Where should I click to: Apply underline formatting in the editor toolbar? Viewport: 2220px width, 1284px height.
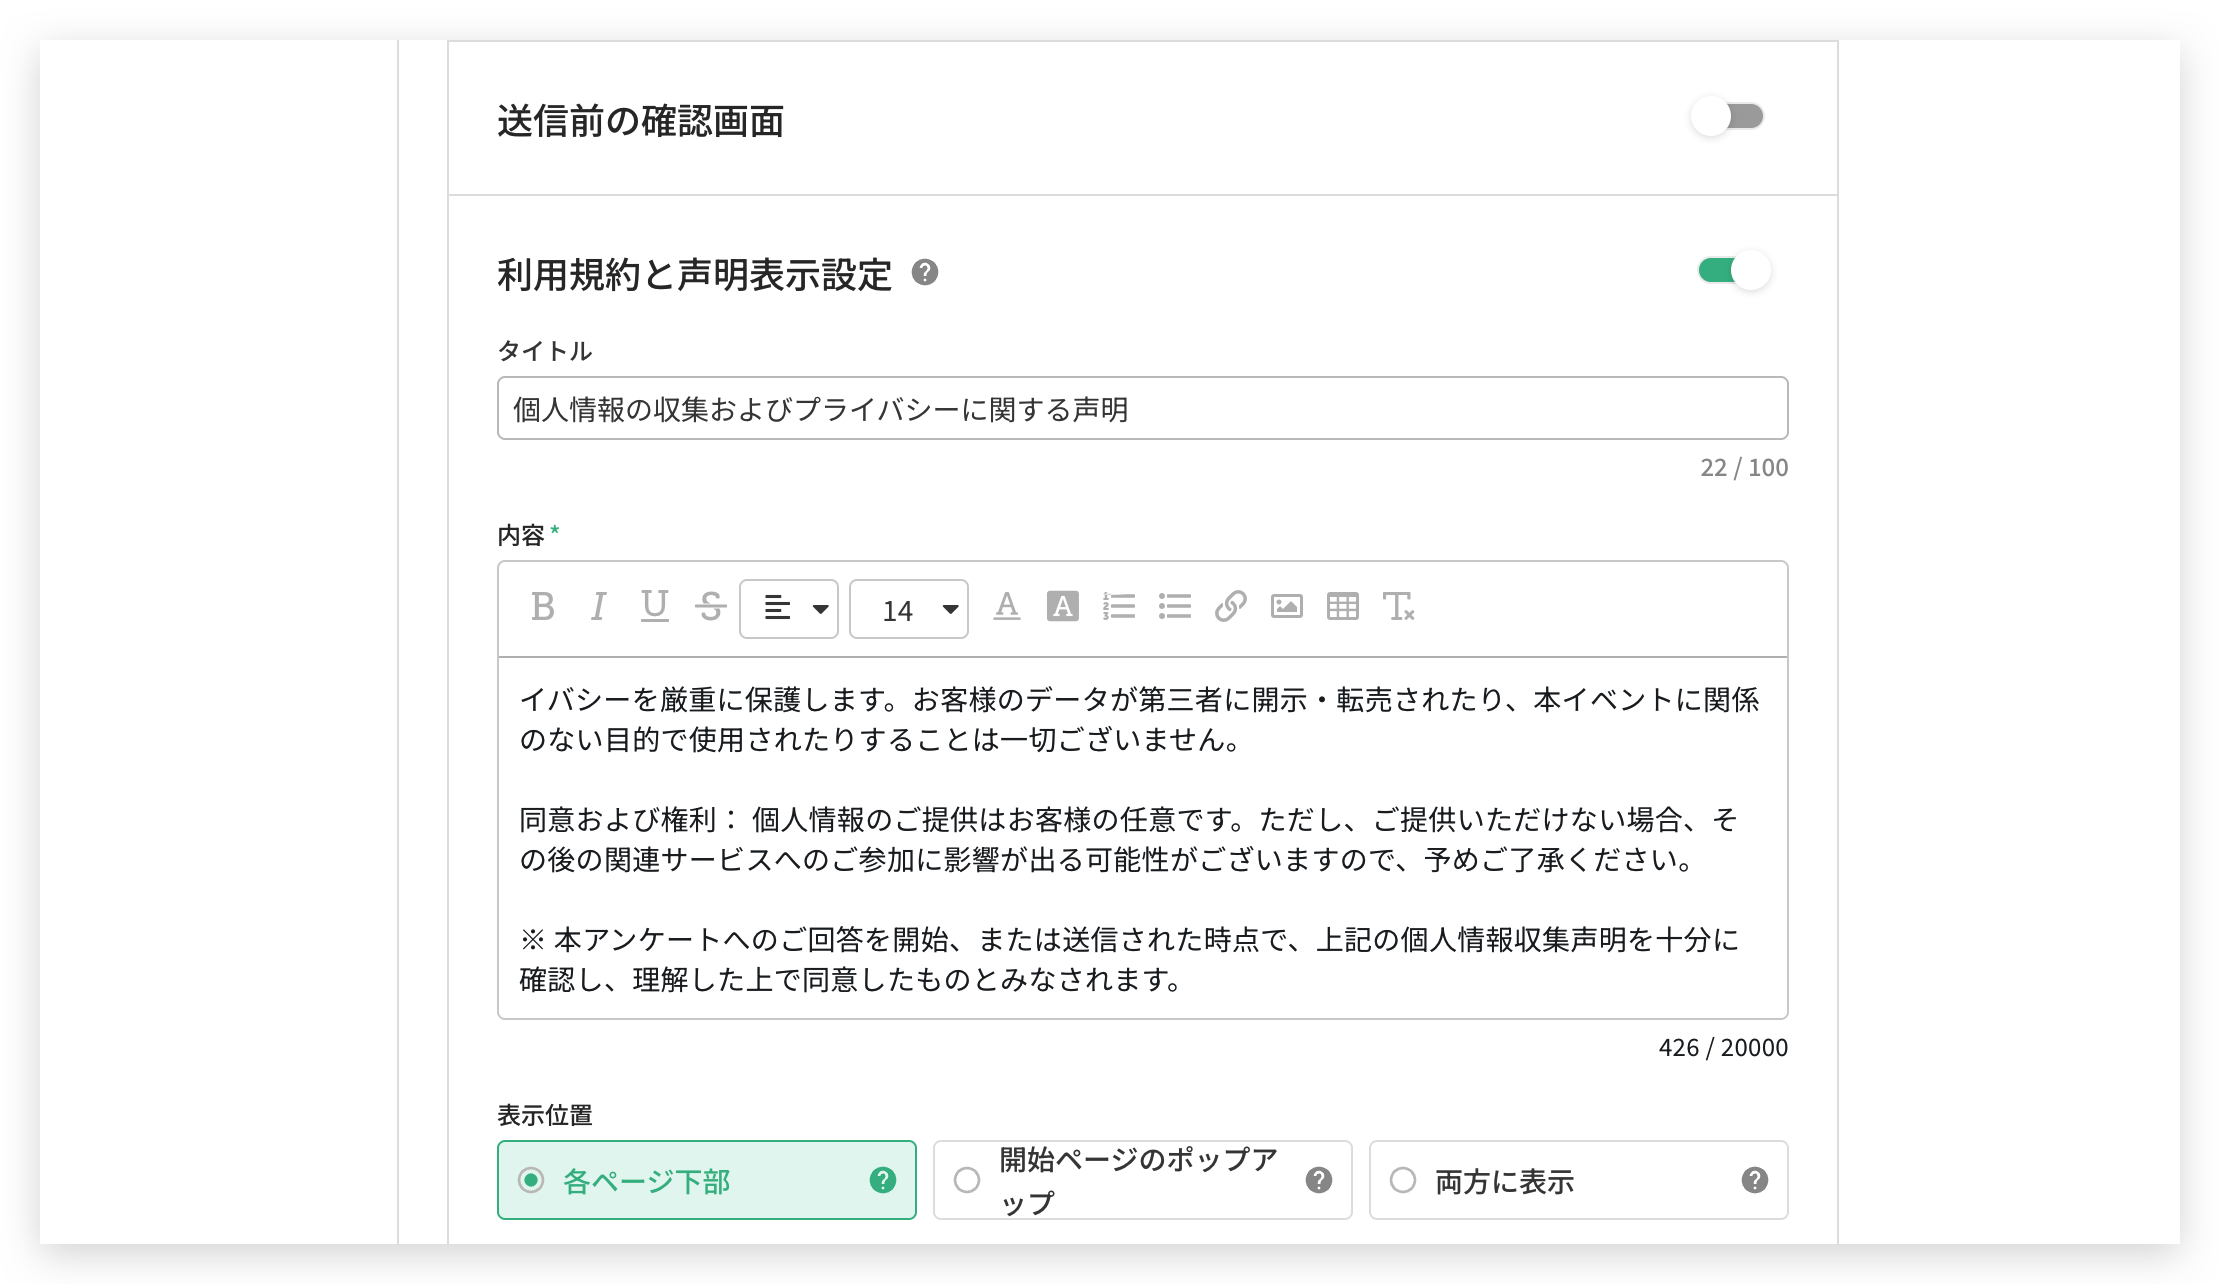pyautogui.click(x=654, y=607)
